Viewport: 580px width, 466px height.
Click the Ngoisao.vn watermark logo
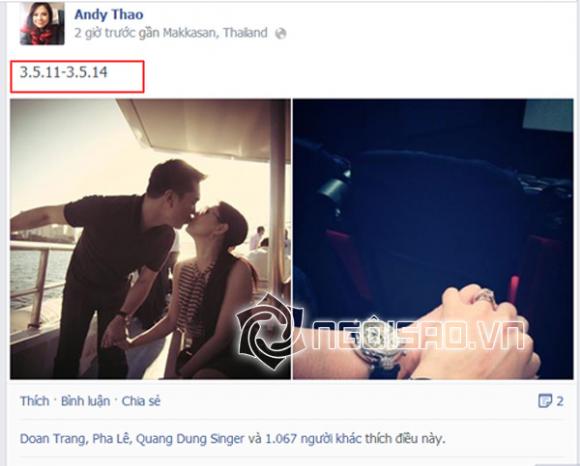[381, 332]
